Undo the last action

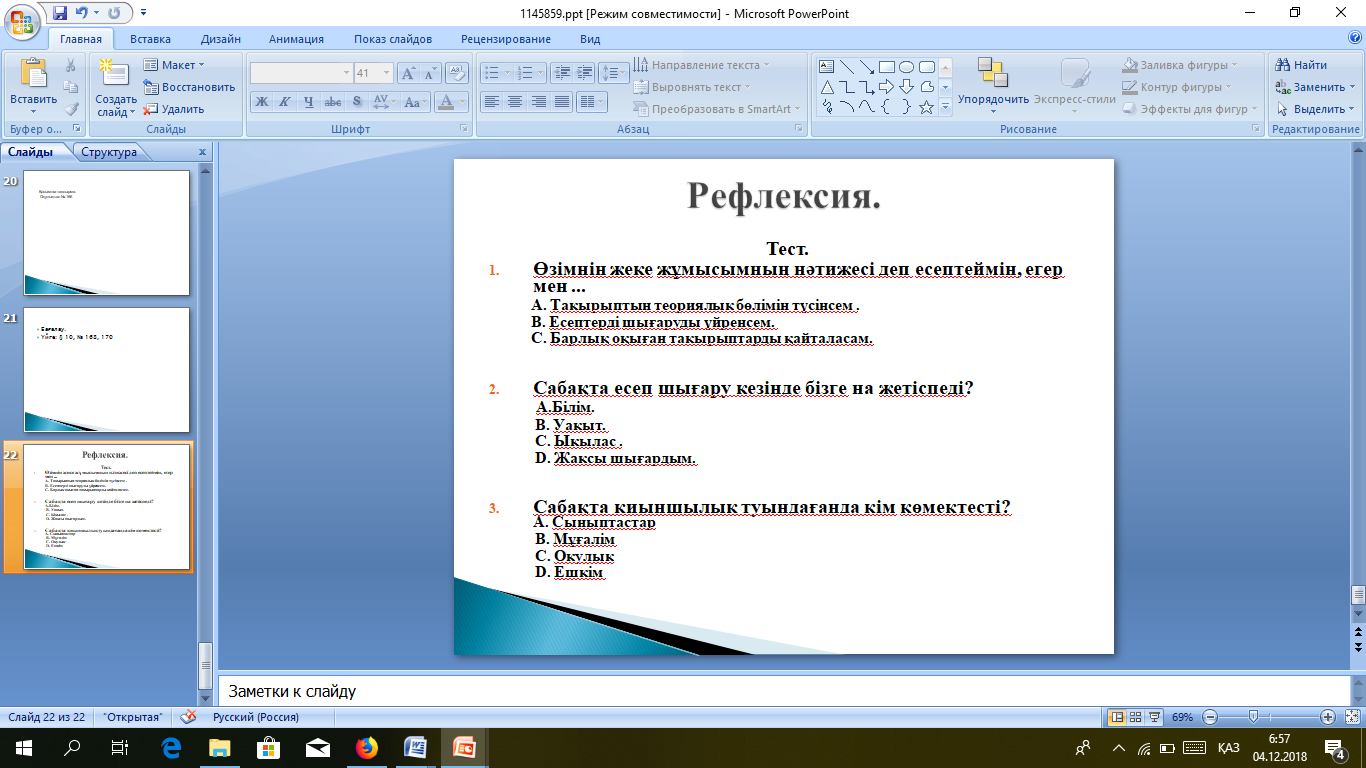pyautogui.click(x=83, y=13)
